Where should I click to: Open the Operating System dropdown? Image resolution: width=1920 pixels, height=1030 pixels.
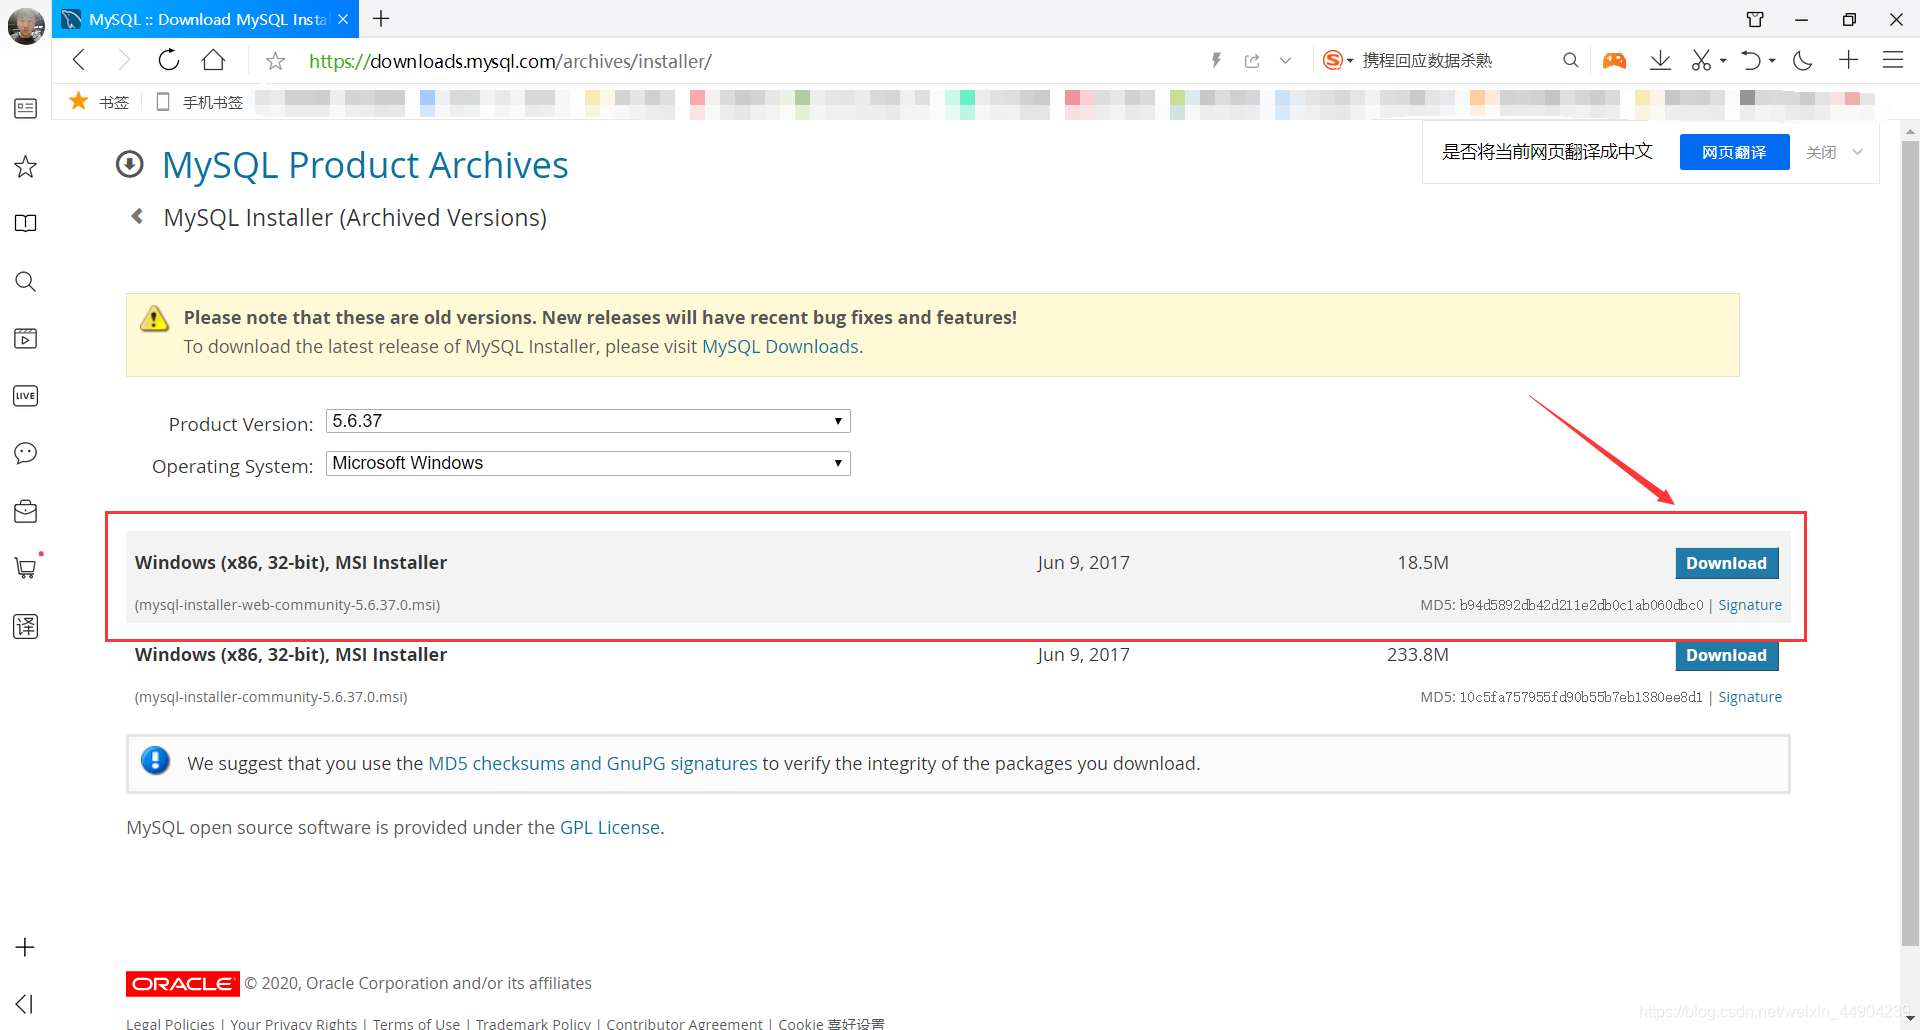588,463
